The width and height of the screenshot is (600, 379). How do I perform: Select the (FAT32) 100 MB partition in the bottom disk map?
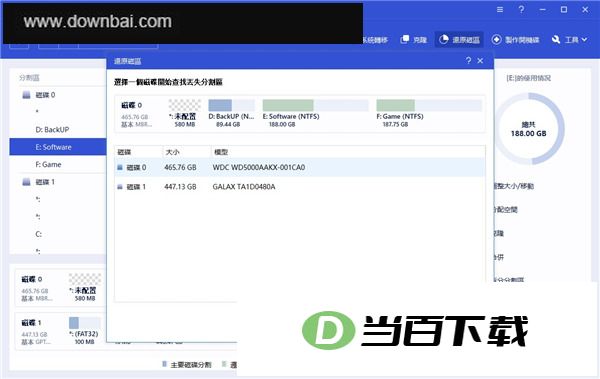pos(84,331)
